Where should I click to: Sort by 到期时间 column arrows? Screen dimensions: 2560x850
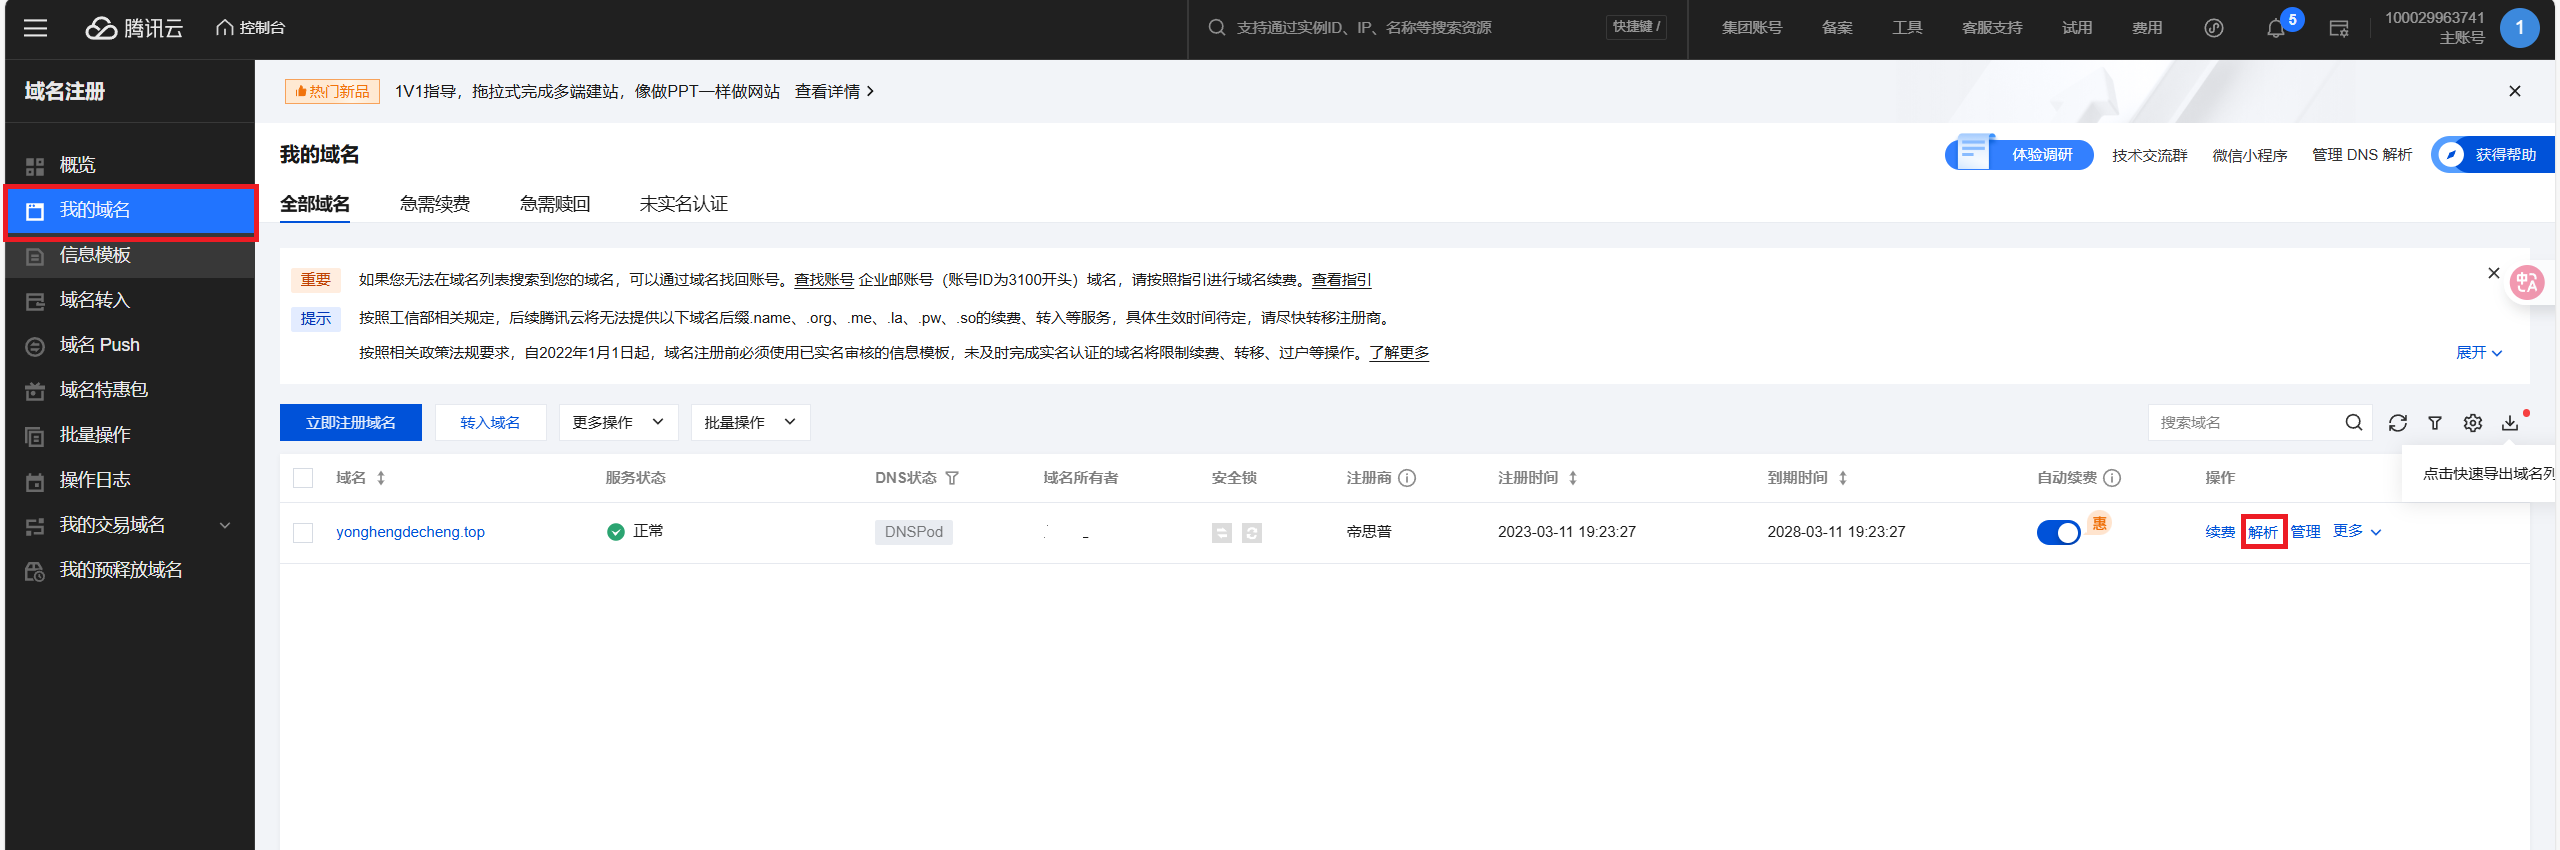[1843, 478]
